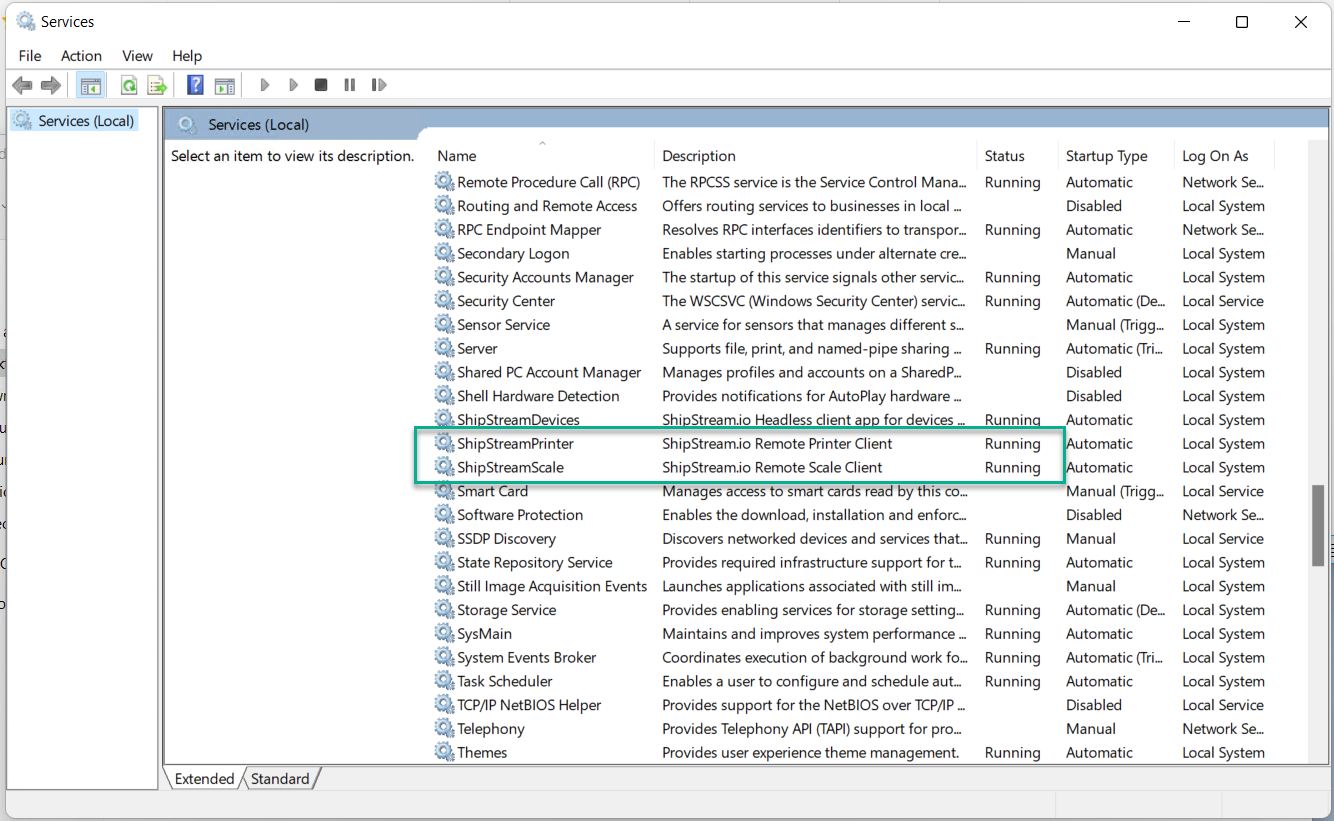
Task: Select the ShipStreamPrinter service row
Action: tap(515, 444)
